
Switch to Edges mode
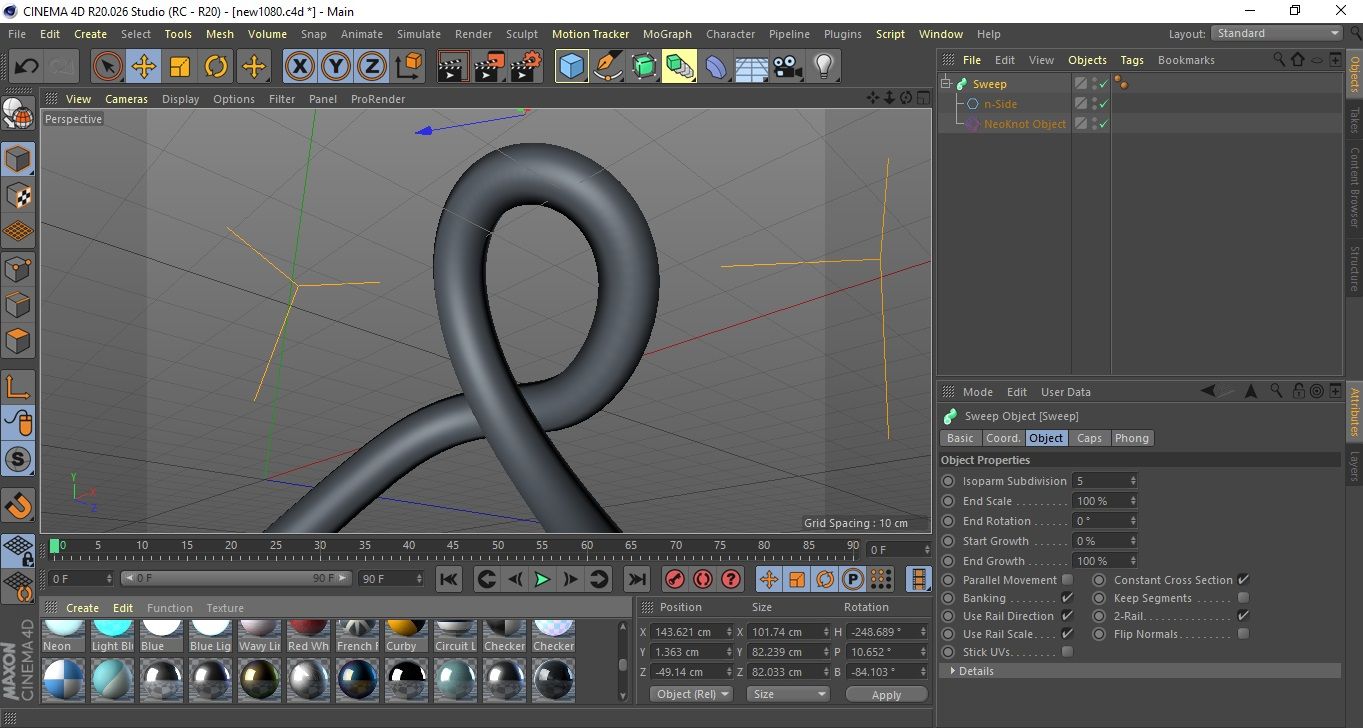tap(18, 304)
